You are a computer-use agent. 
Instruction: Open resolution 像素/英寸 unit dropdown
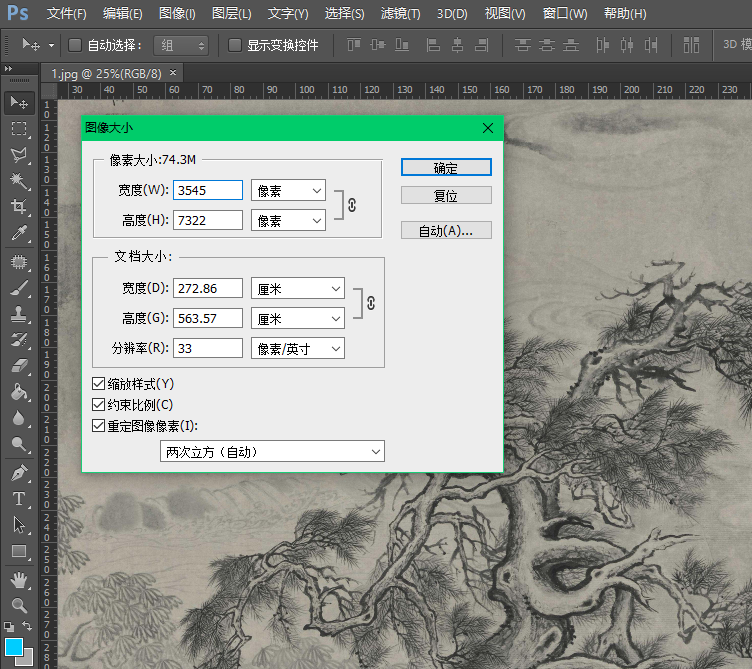pos(298,349)
